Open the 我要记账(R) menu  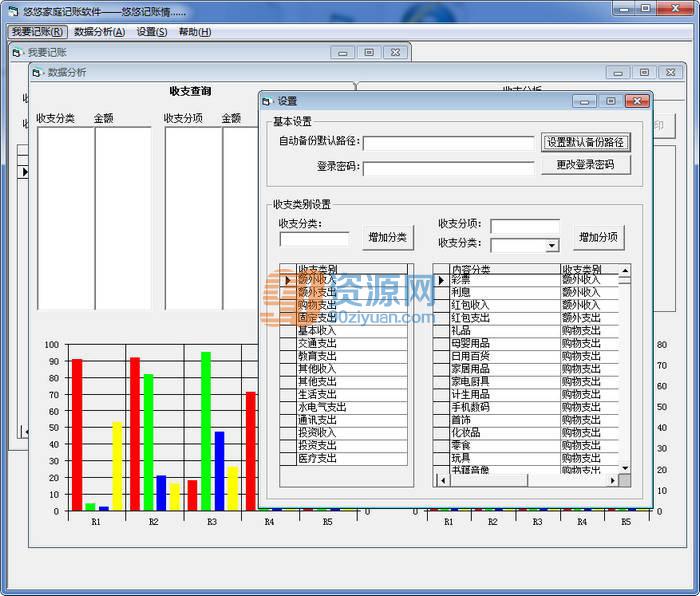coord(38,32)
